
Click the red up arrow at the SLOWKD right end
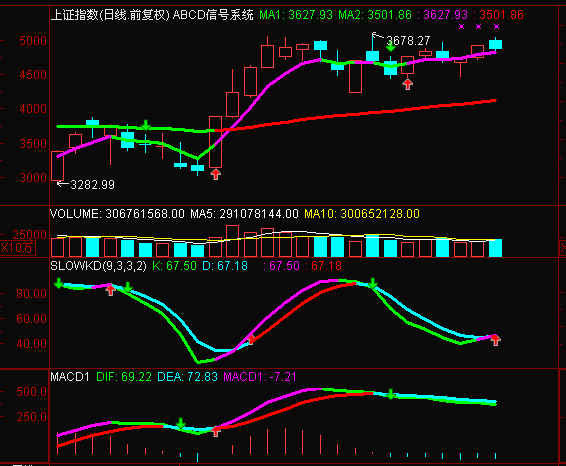coord(495,340)
